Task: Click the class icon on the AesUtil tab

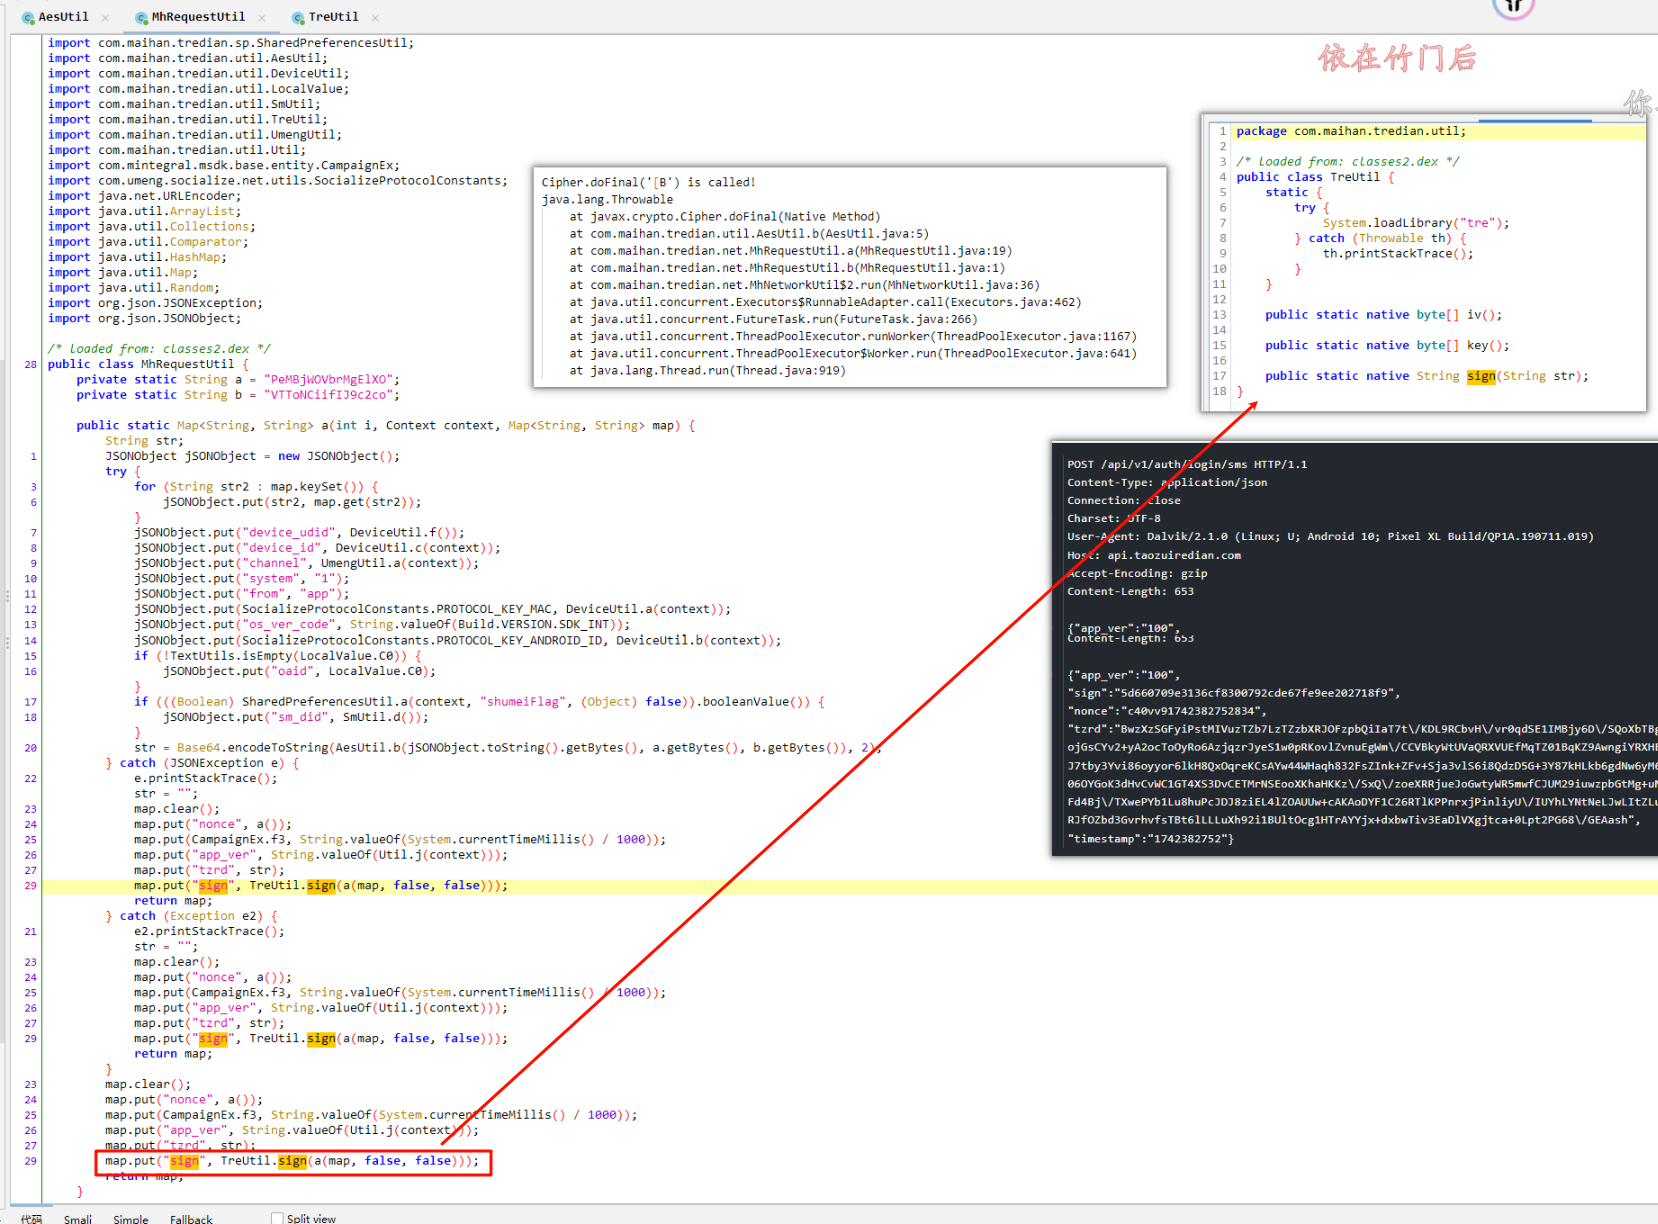Action: [x=28, y=18]
